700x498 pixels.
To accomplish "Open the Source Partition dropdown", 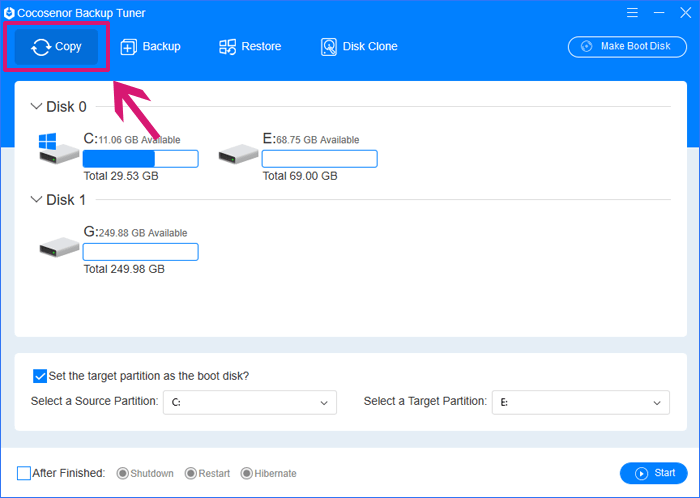I will [x=250, y=403].
